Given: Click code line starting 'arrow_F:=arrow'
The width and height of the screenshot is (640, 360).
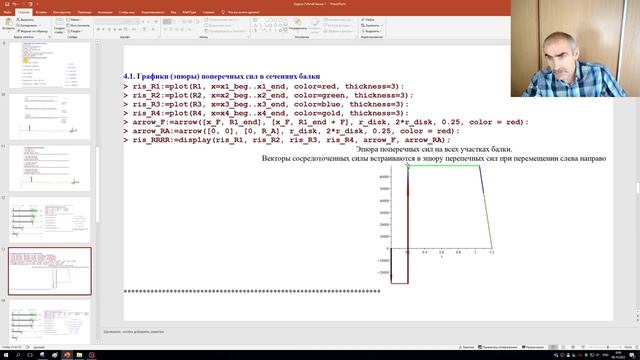Looking at the screenshot, I should tap(326, 122).
